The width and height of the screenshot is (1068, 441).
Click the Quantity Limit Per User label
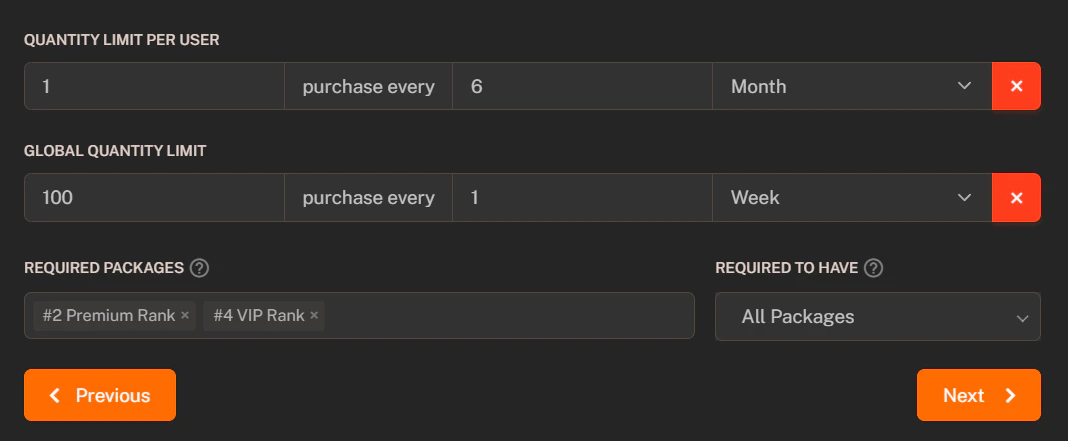tap(121, 40)
